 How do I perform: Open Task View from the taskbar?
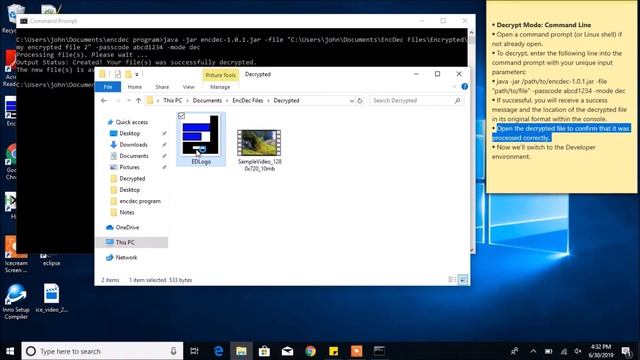[x=194, y=351]
